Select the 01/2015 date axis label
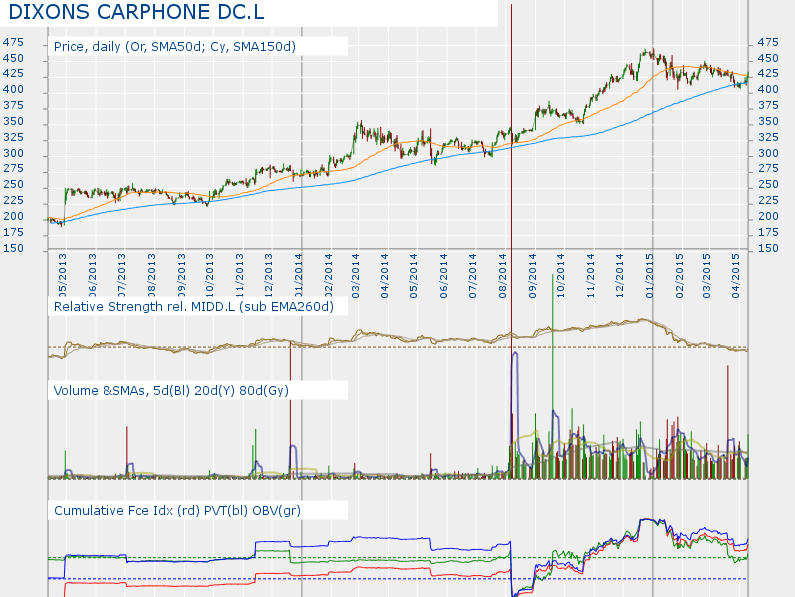 (649, 276)
